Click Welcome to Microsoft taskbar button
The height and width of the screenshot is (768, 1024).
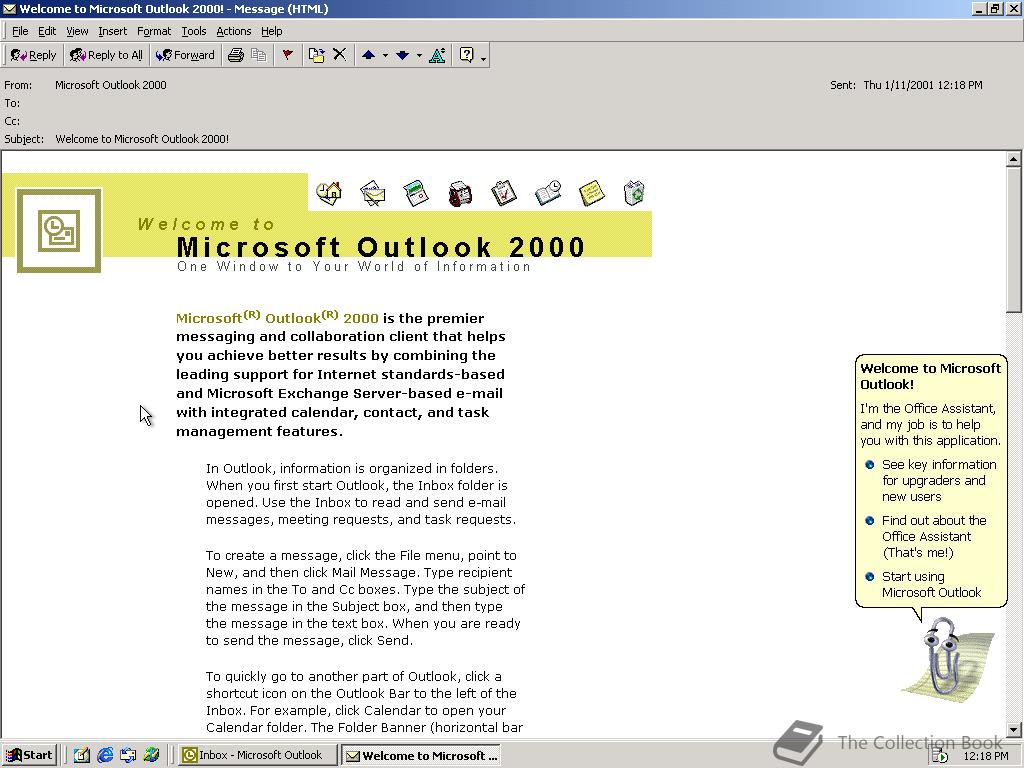point(421,756)
